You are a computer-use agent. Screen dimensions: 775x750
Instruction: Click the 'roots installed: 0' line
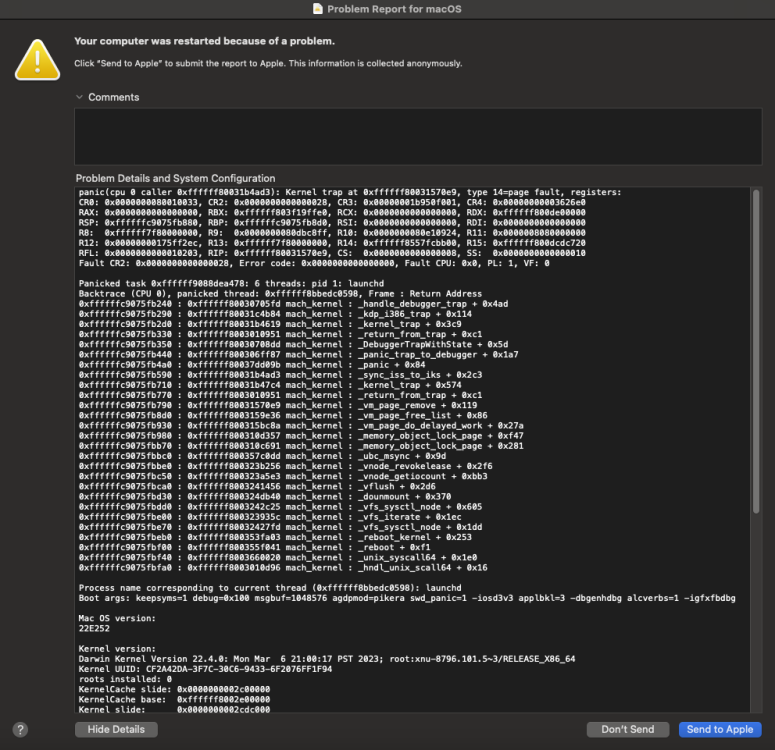pyautogui.click(x=125, y=679)
